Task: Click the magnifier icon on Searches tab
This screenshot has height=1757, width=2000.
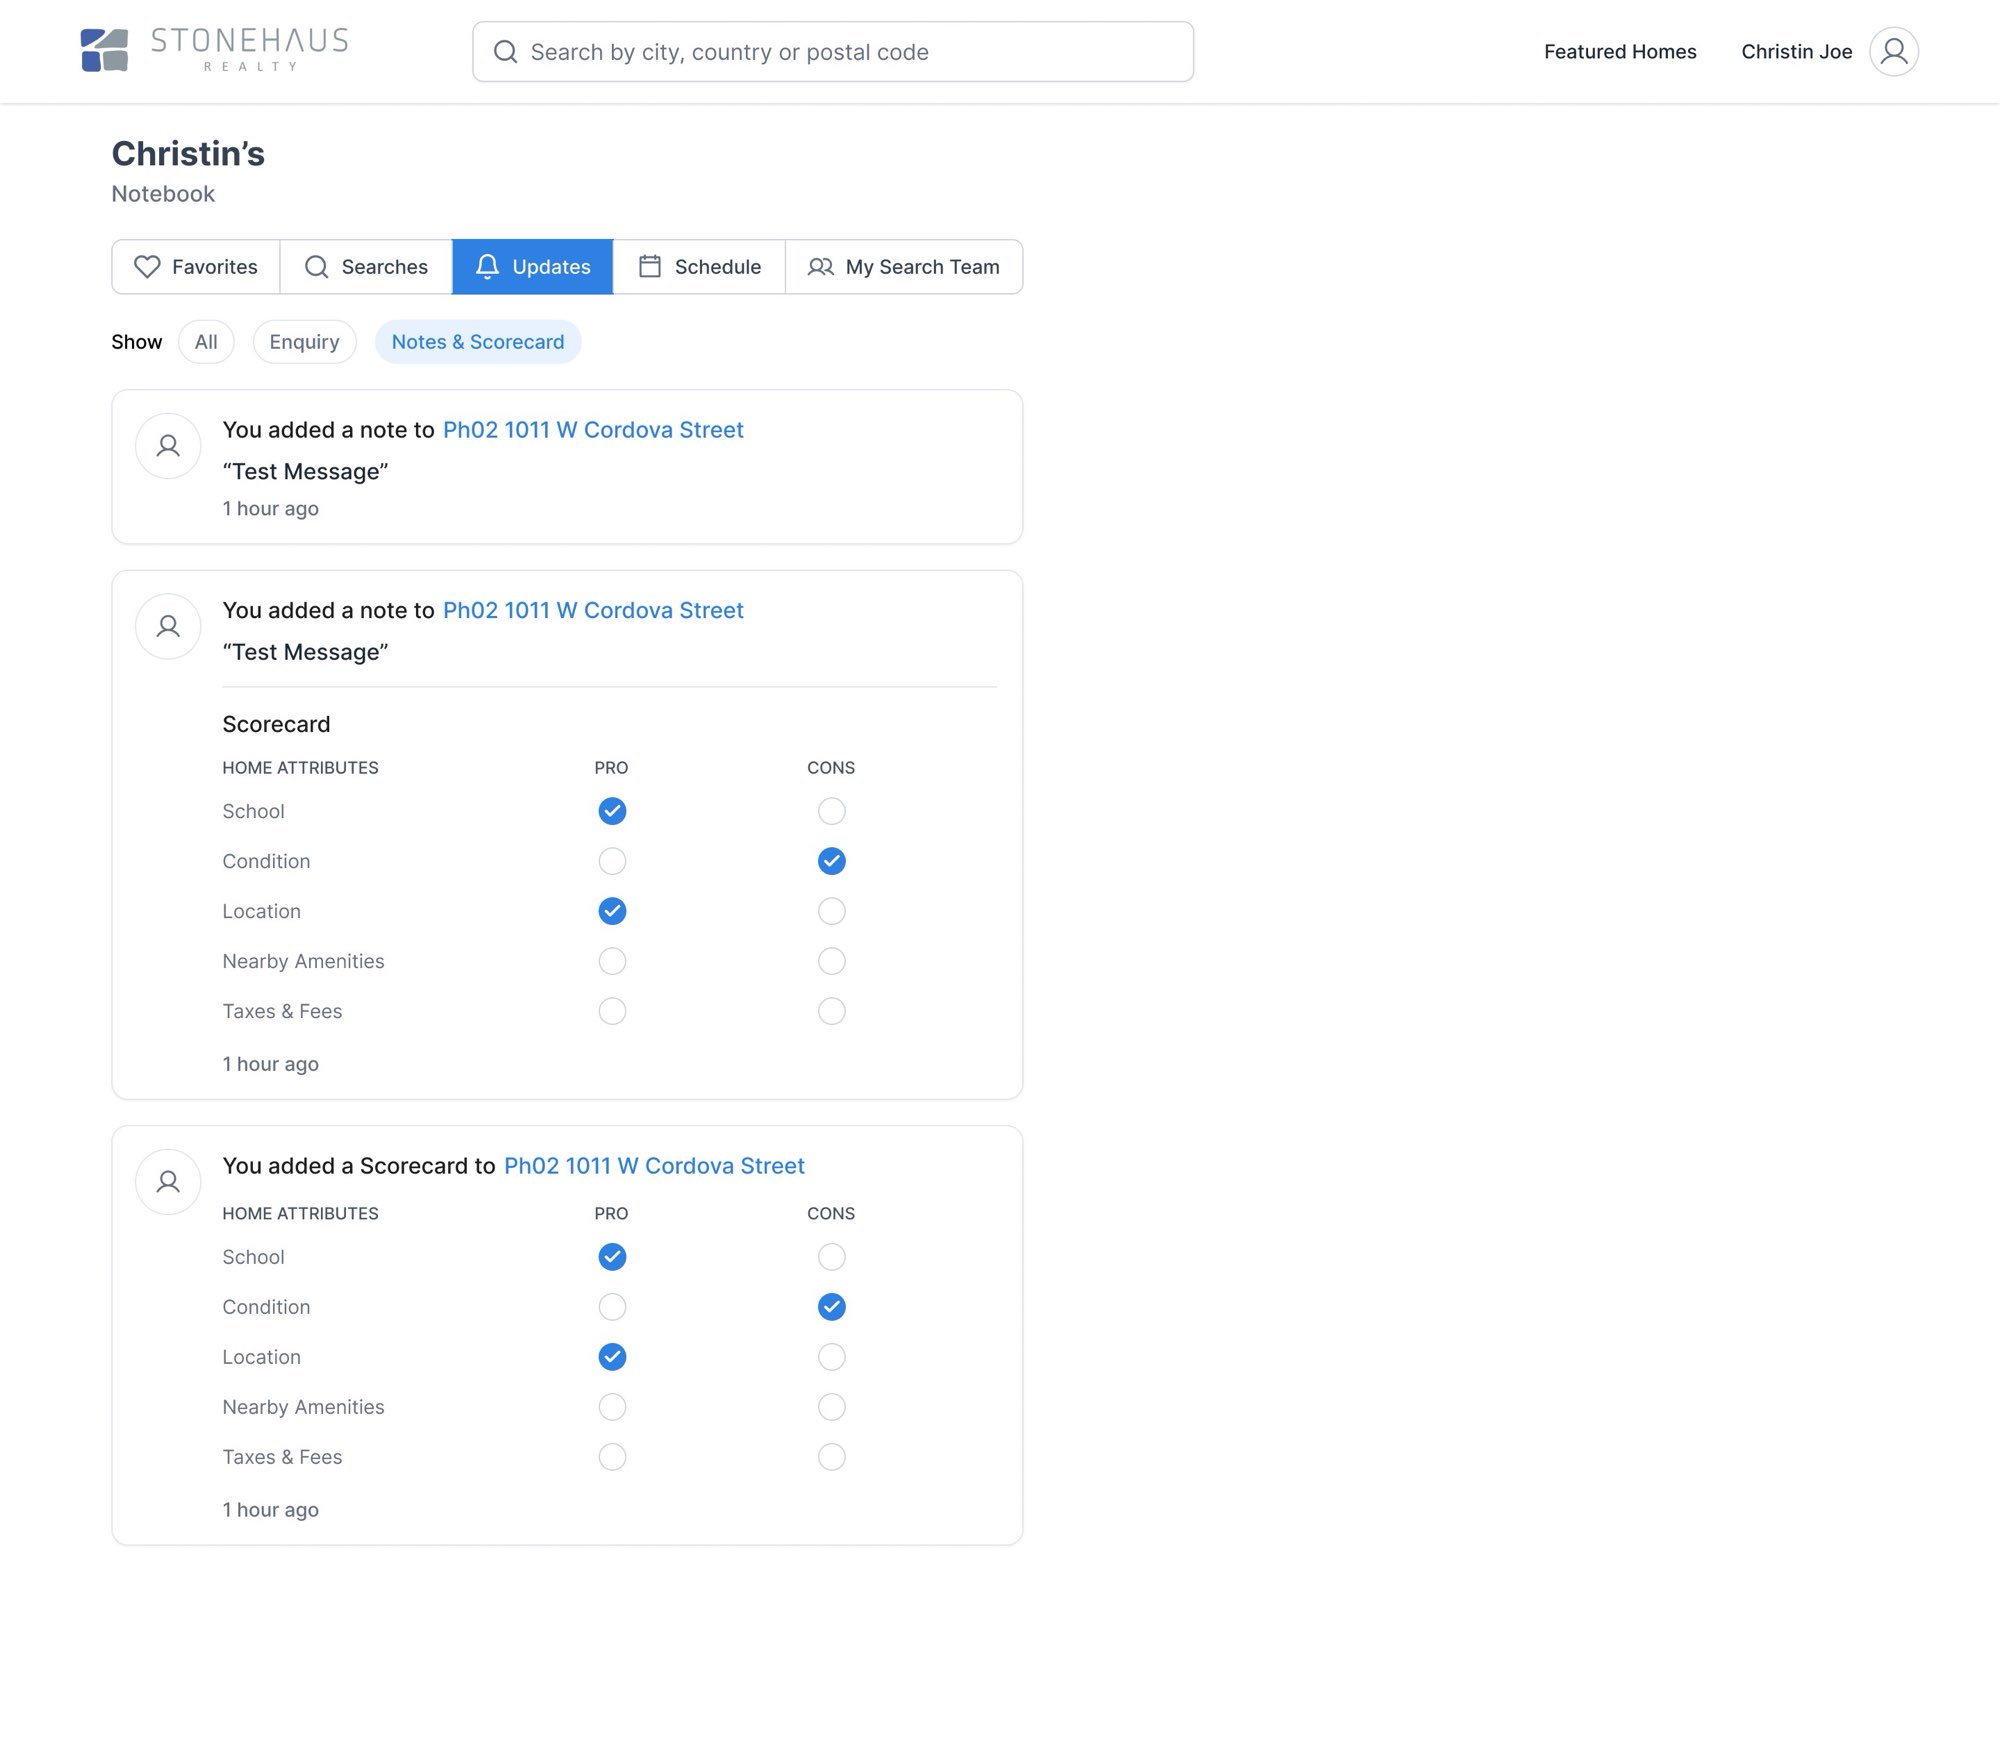Action: 316,267
